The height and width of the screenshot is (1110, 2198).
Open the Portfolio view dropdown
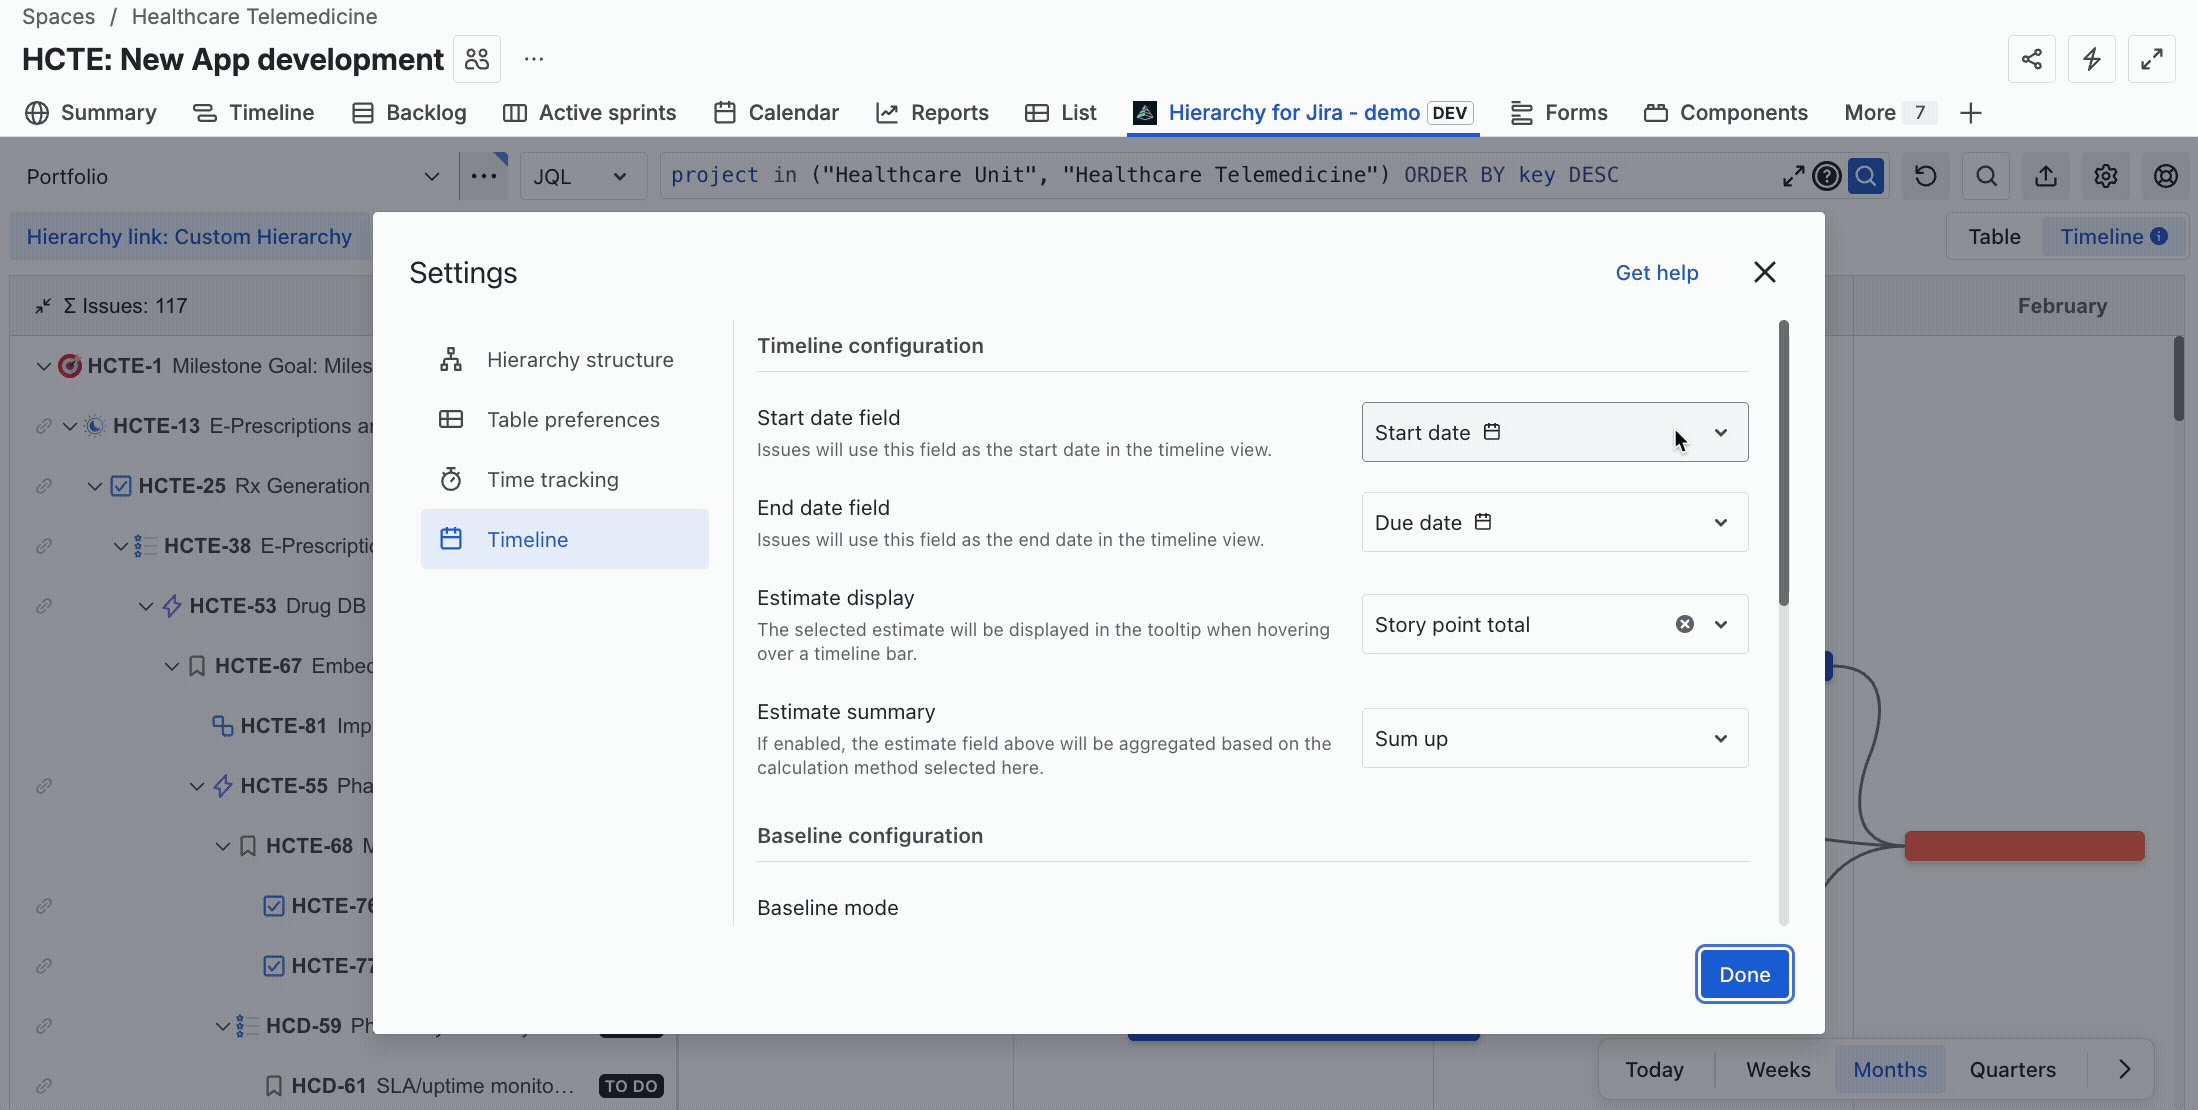(232, 176)
